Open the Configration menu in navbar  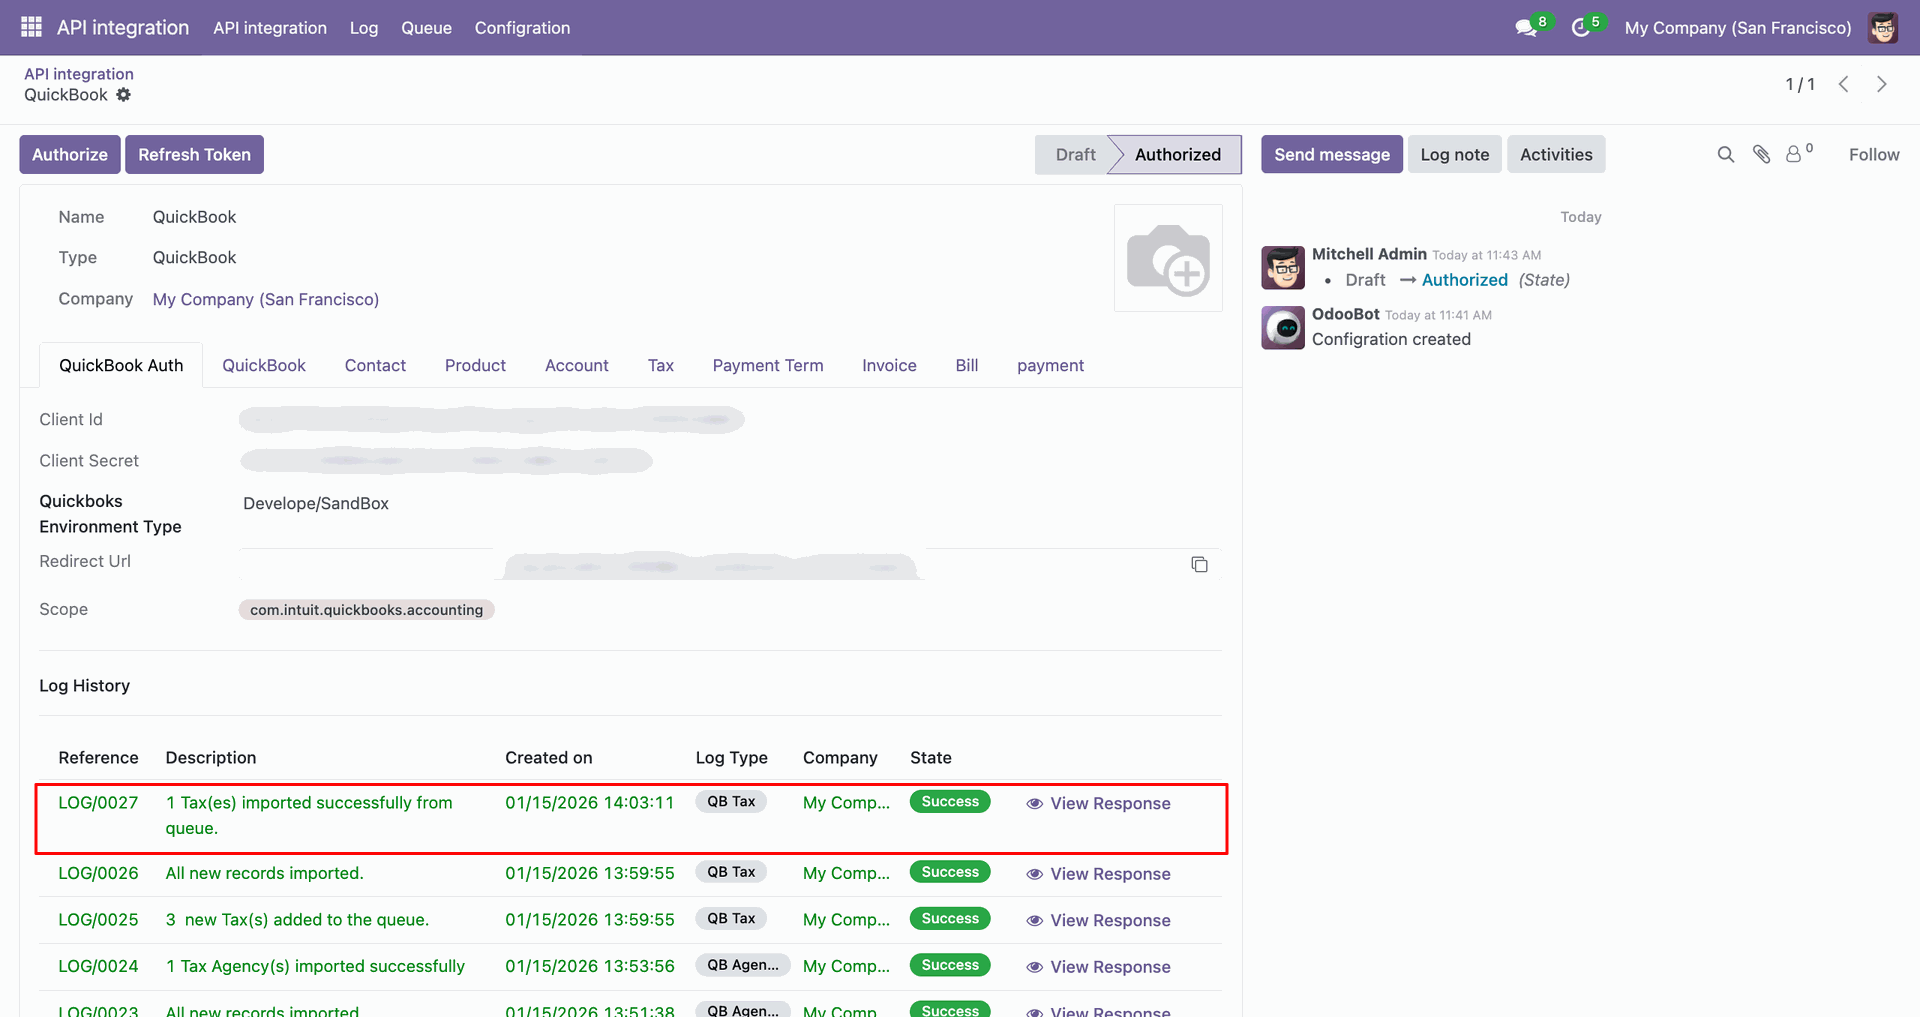coord(522,28)
